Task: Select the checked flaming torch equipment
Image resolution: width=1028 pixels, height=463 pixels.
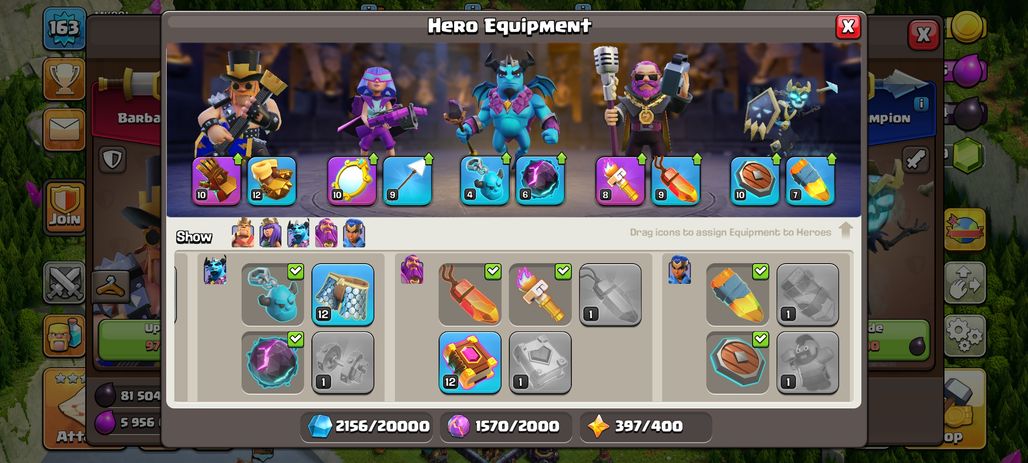Action: pyautogui.click(x=540, y=294)
